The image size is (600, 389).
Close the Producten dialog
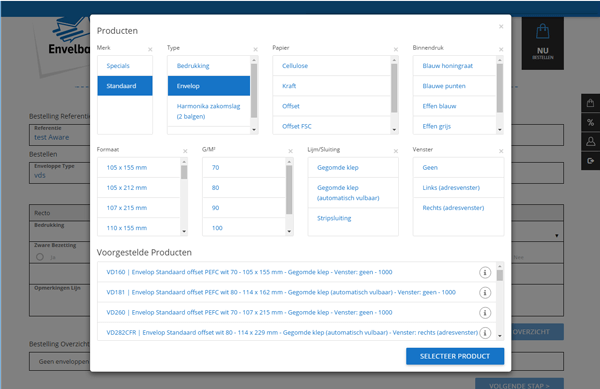501,26
